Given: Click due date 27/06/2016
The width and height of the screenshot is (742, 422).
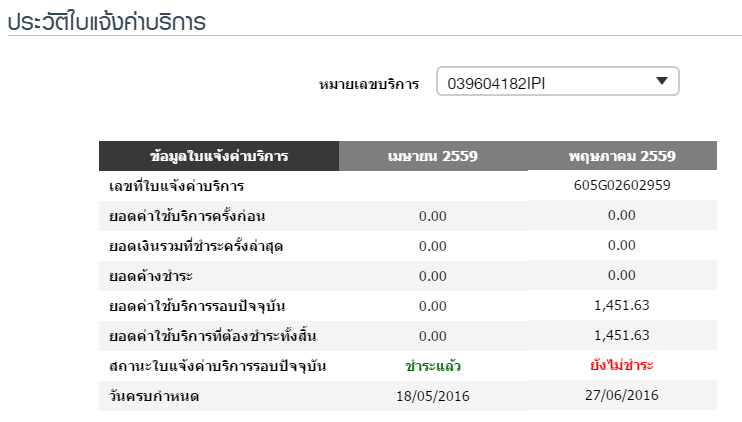Looking at the screenshot, I should pyautogui.click(x=621, y=395).
